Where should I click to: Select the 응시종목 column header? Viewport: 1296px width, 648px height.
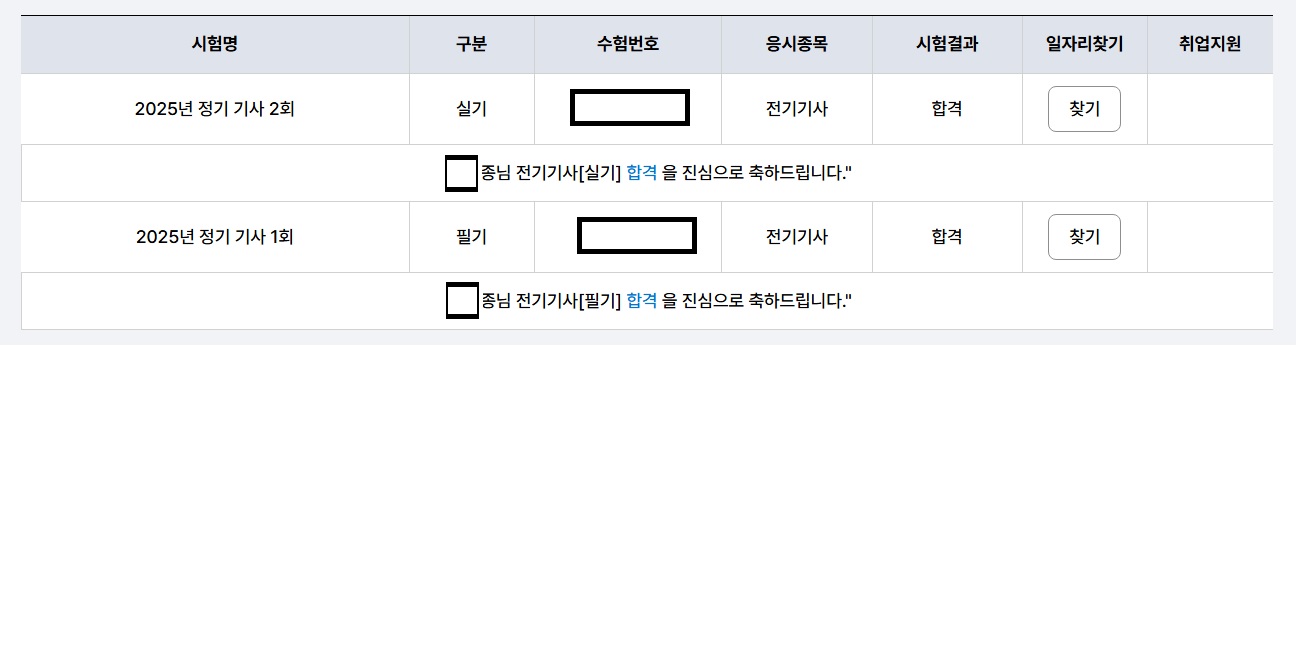click(797, 44)
